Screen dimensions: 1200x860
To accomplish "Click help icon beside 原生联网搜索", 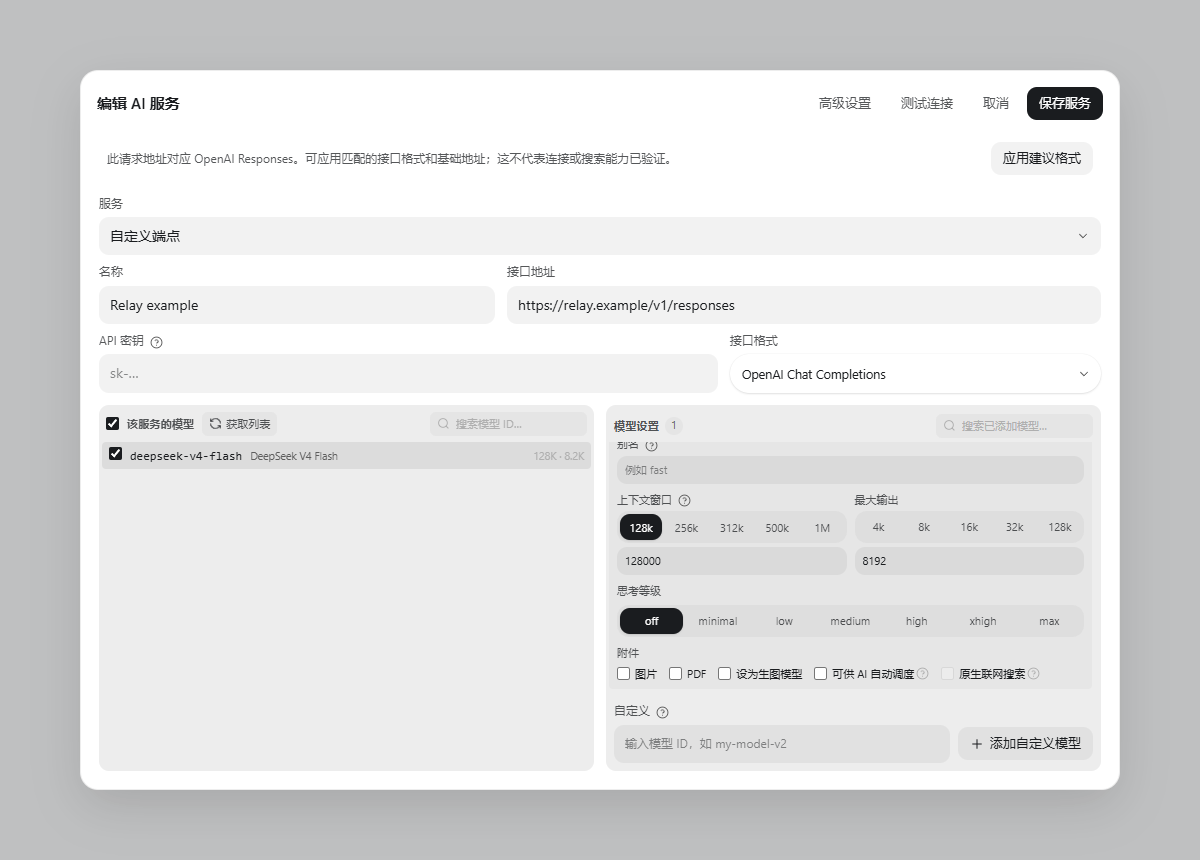I will pos(1034,674).
